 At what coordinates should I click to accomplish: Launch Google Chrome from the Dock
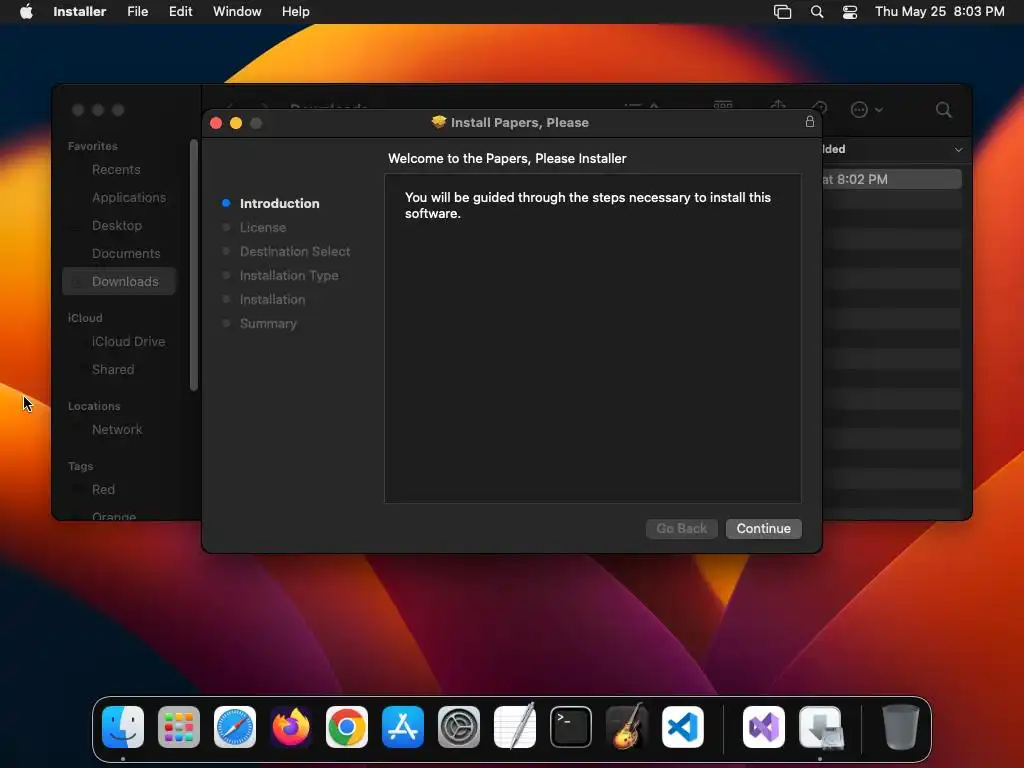(347, 726)
